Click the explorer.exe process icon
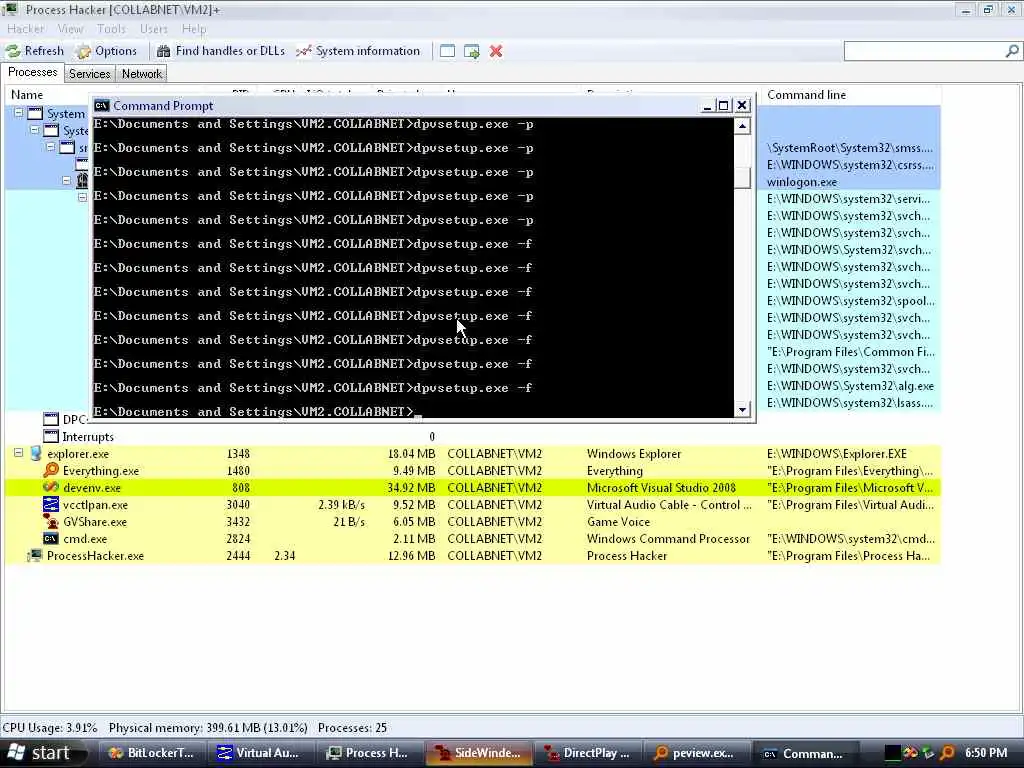This screenshot has width=1024, height=768. pyautogui.click(x=35, y=453)
